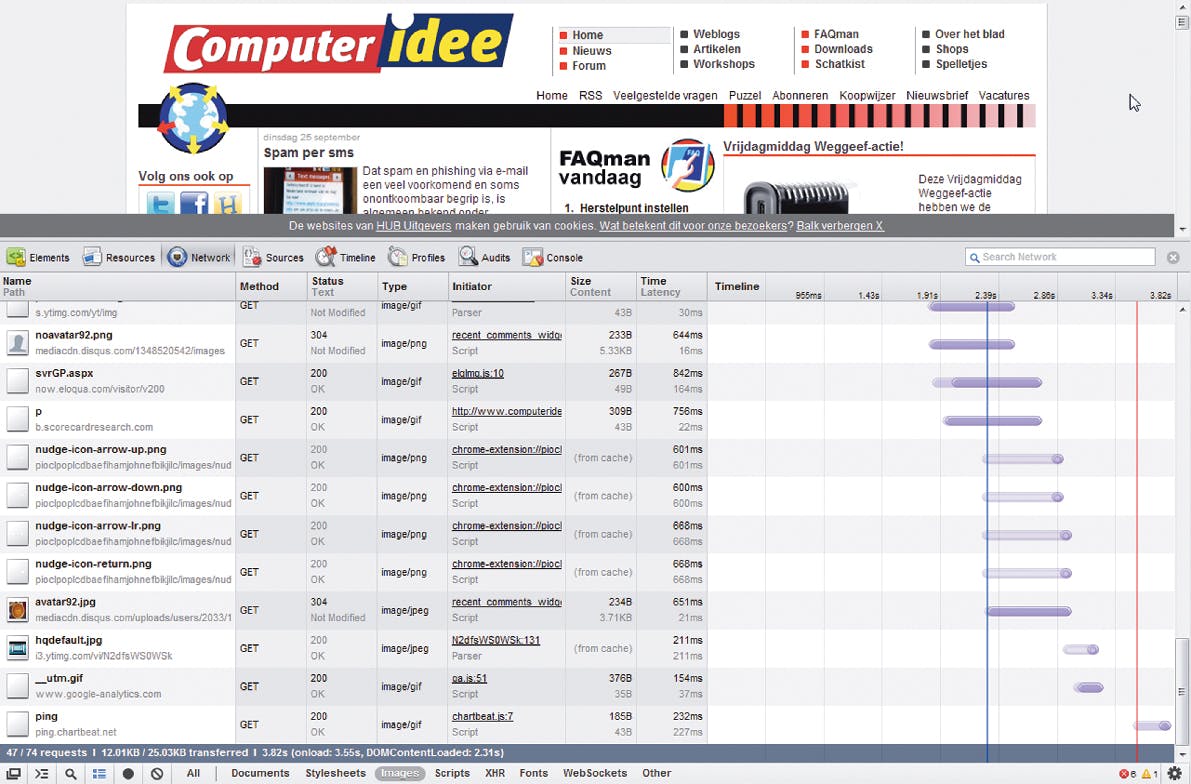Open initiator link elqimg.js:10
1191x784 pixels.
(478, 373)
